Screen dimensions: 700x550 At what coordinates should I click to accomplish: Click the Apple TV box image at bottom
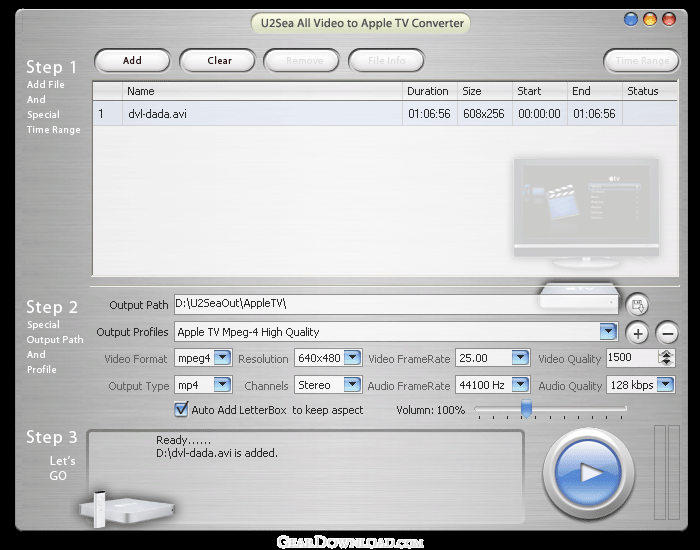pyautogui.click(x=126, y=509)
